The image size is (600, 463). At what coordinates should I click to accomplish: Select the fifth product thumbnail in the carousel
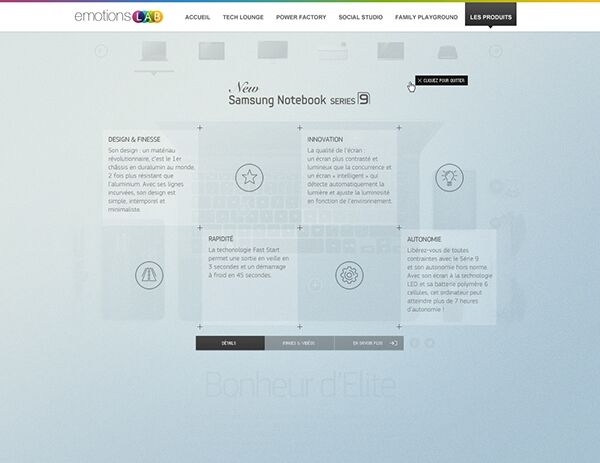click(391, 51)
